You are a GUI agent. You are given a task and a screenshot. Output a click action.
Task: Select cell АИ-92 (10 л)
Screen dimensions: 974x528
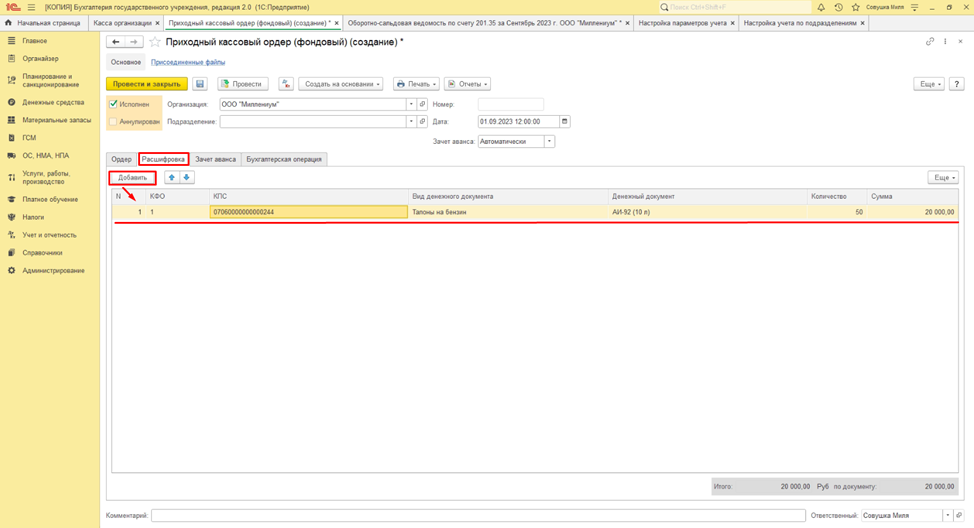click(708, 212)
